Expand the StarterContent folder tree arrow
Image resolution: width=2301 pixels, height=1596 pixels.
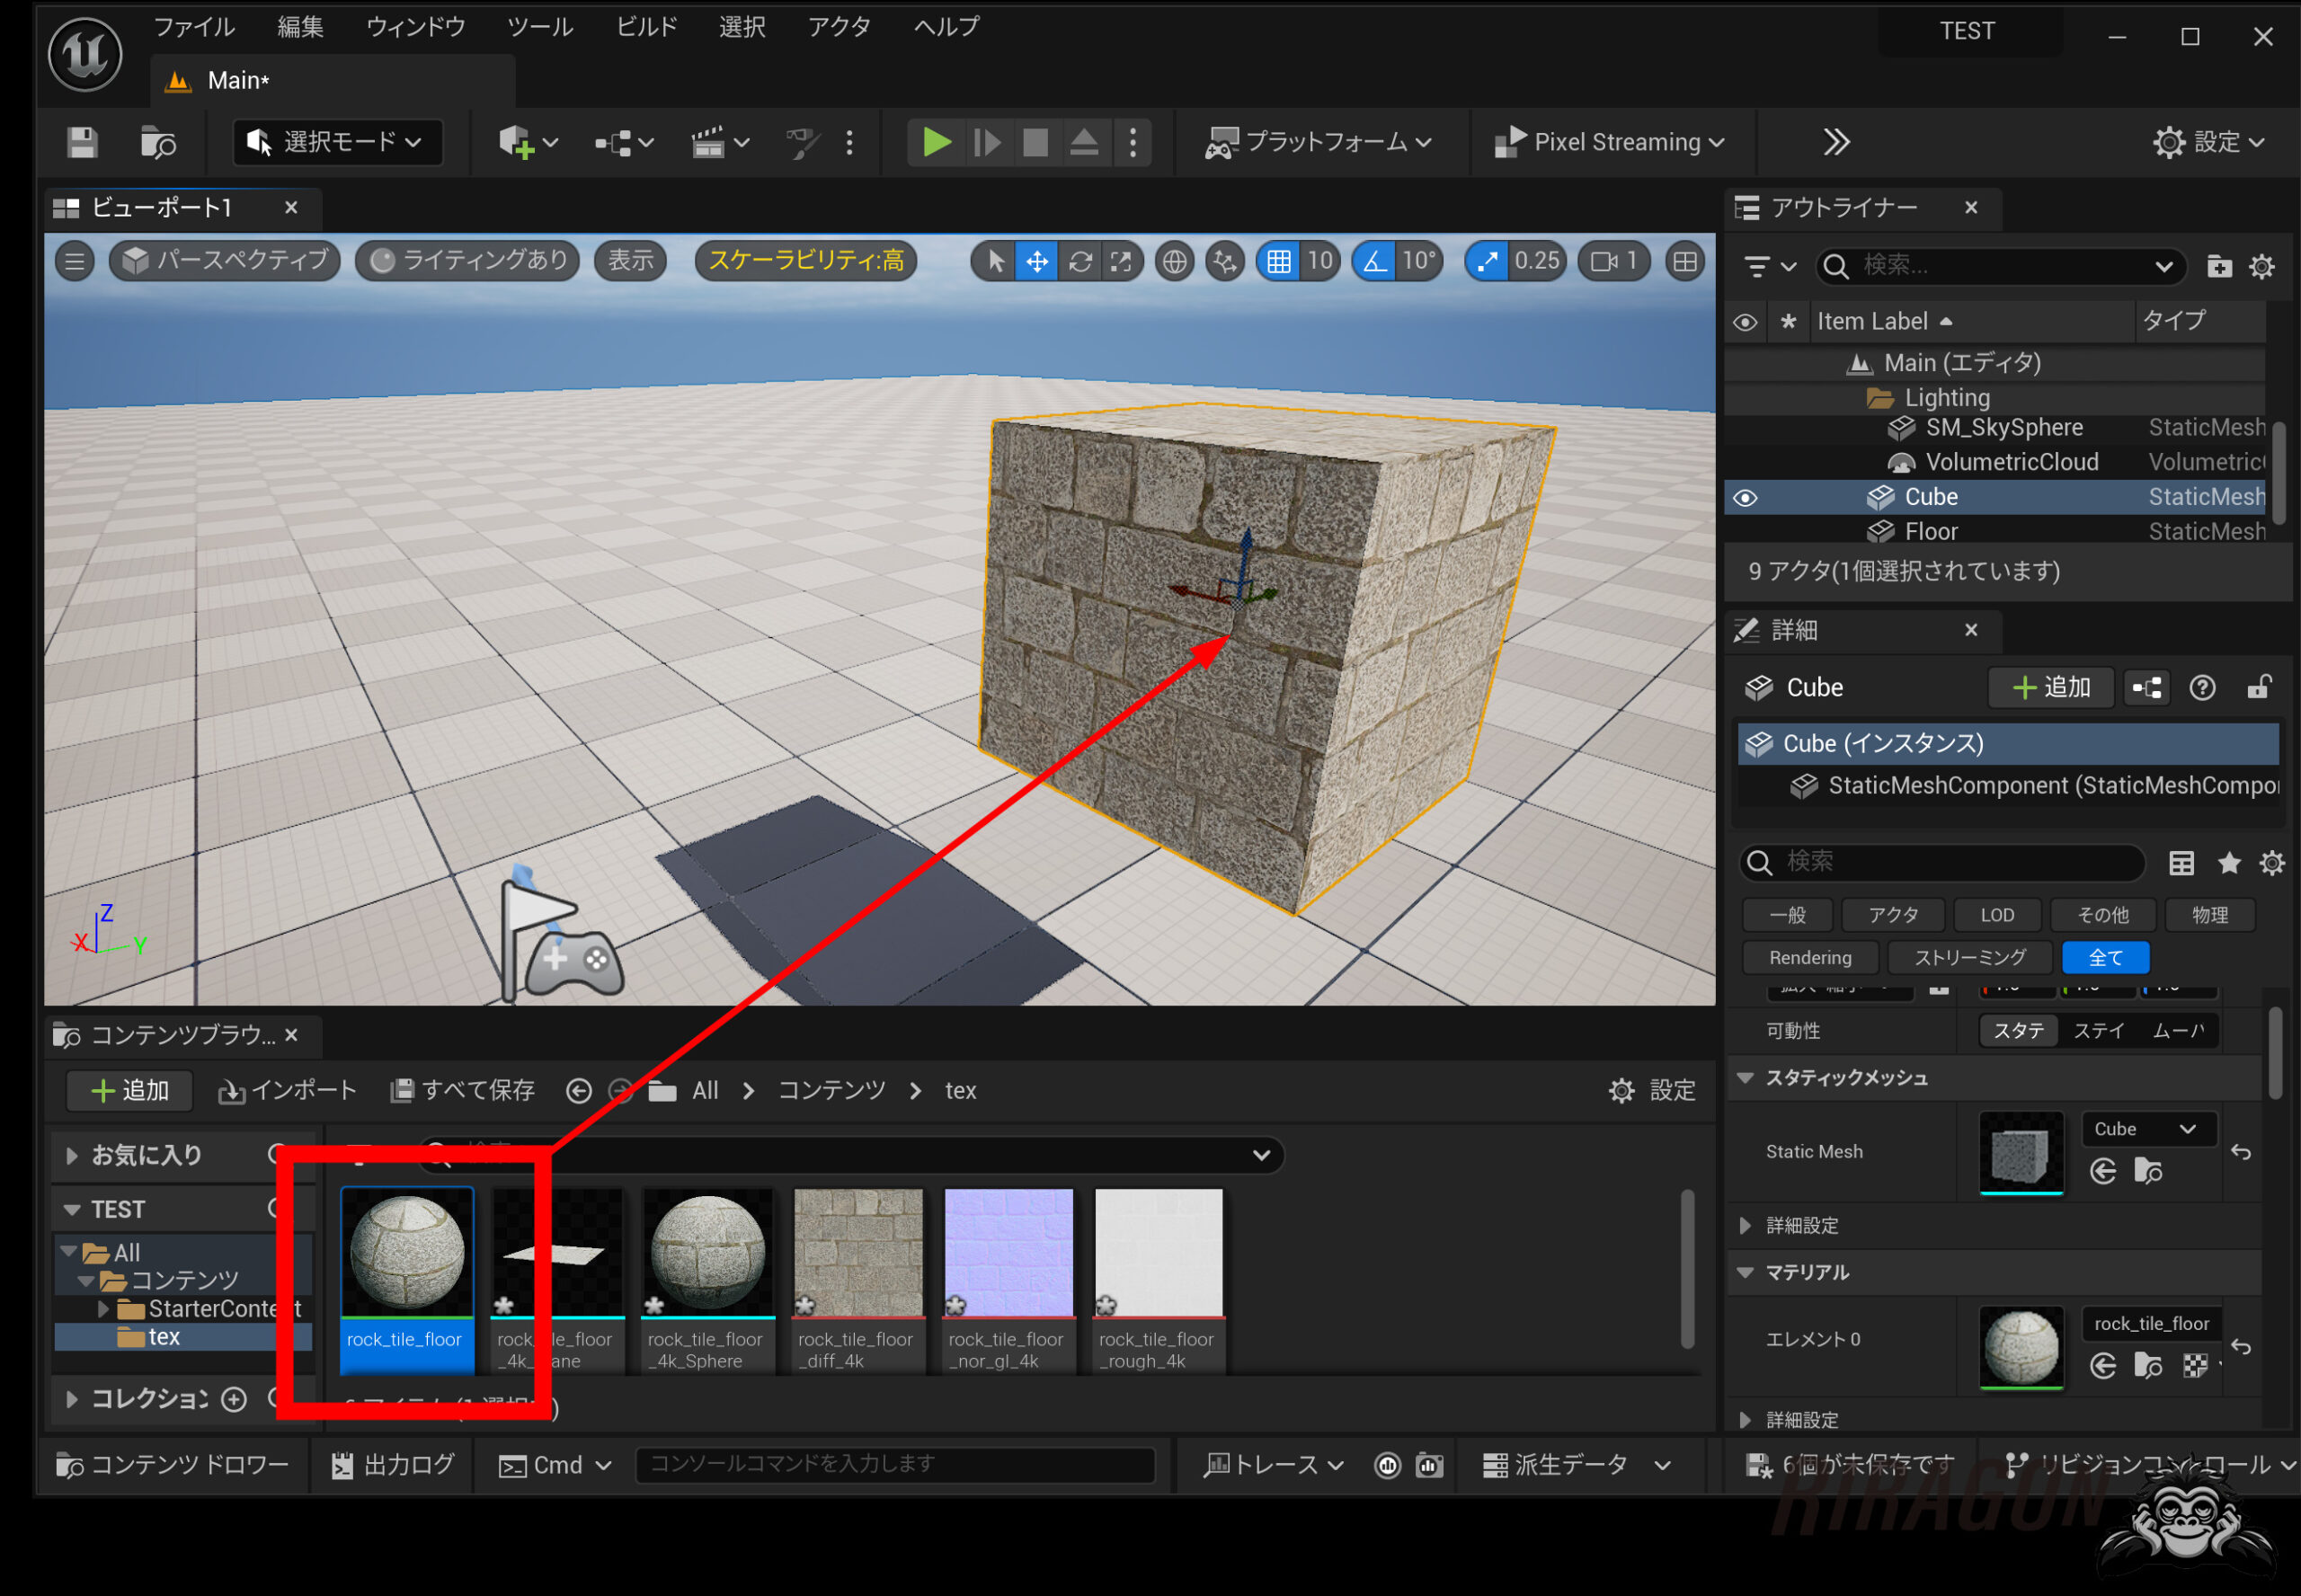pyautogui.click(x=102, y=1308)
